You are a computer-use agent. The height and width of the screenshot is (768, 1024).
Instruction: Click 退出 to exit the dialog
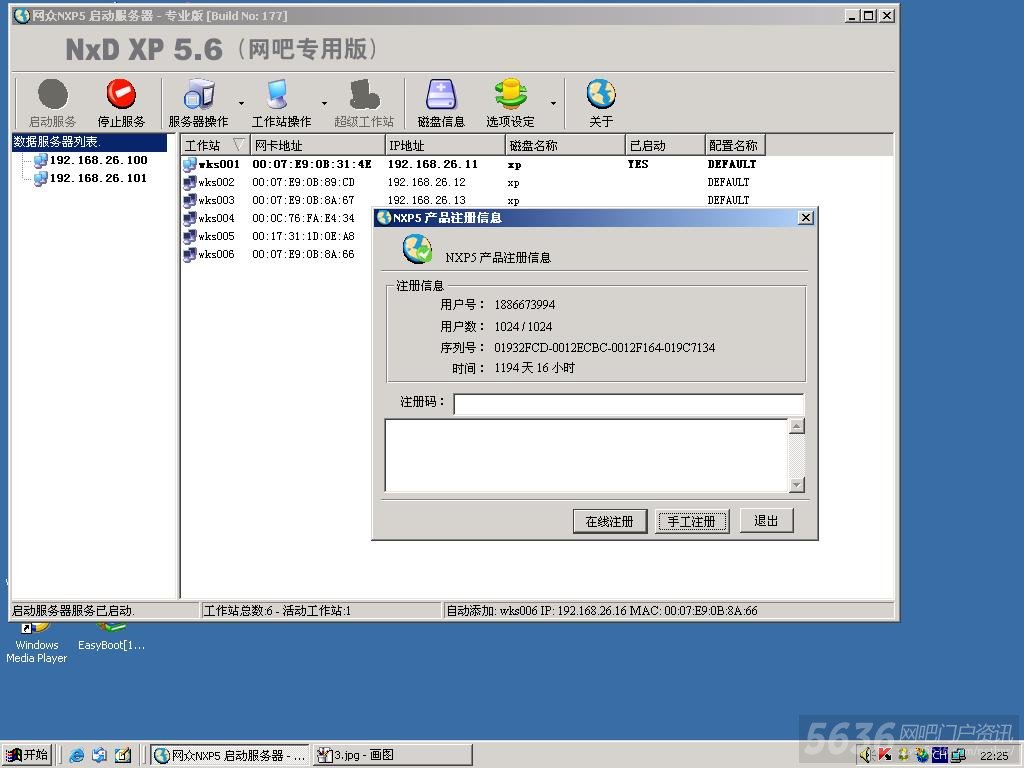[x=766, y=520]
